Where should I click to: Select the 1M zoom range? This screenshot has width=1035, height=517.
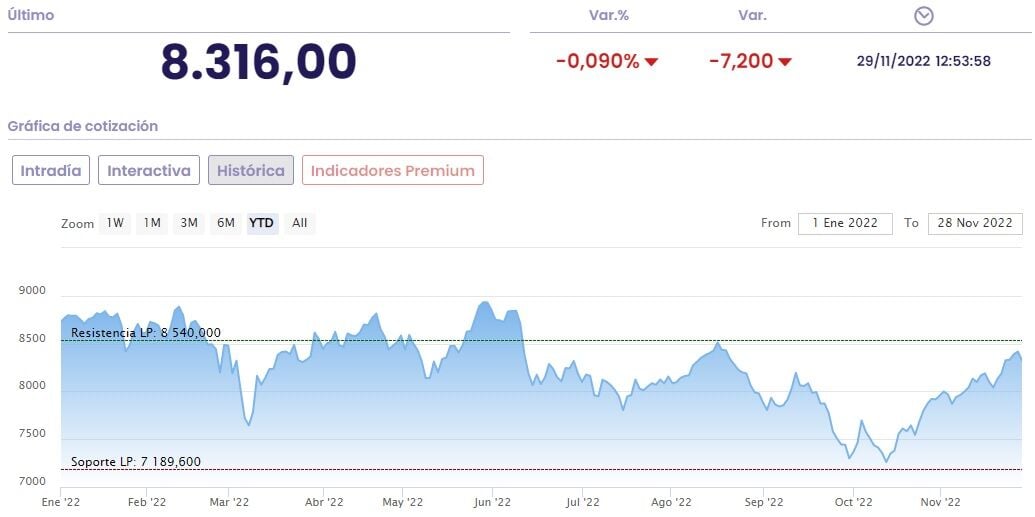tap(152, 223)
